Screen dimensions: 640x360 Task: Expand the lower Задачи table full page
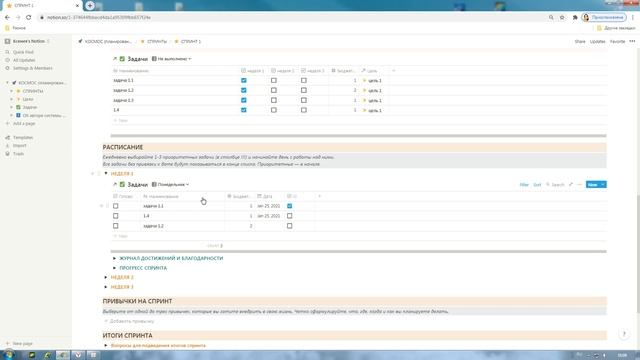[571, 184]
